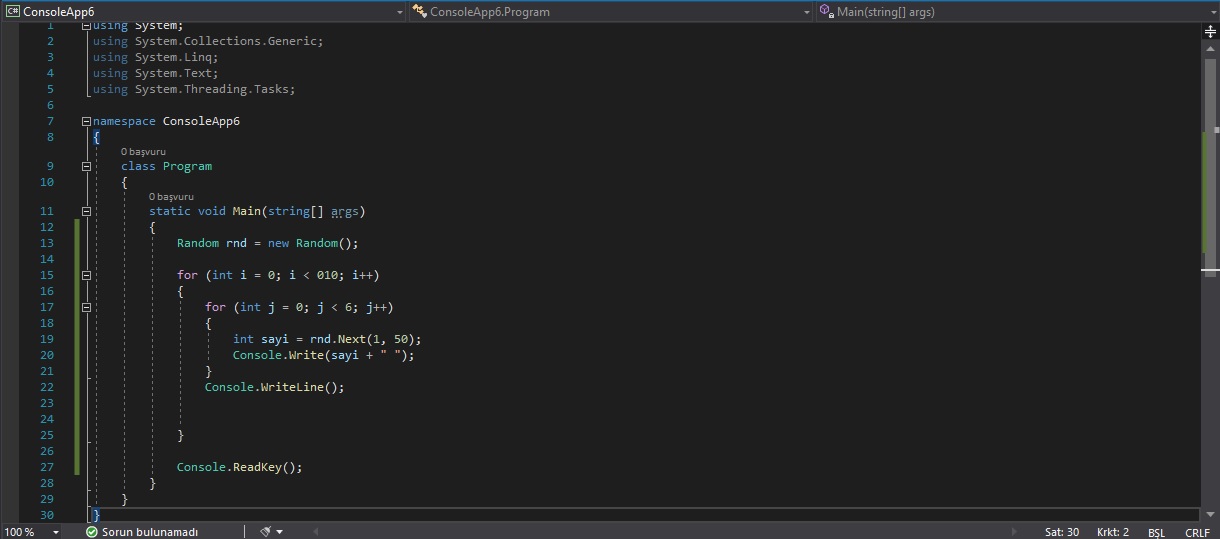Viewport: 1220px width, 539px height.
Task: Collapse the outer for loop with i
Action: pos(86,275)
